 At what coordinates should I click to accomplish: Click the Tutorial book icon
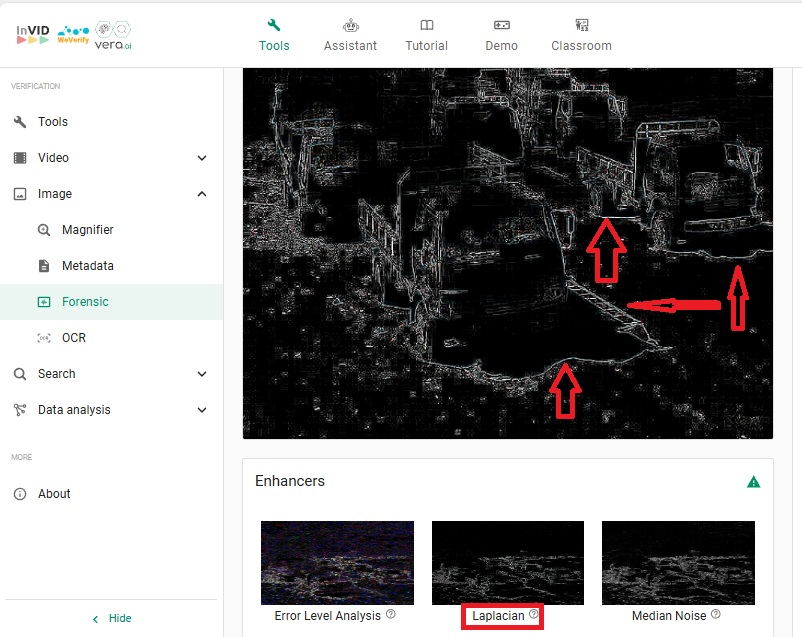[x=427, y=26]
